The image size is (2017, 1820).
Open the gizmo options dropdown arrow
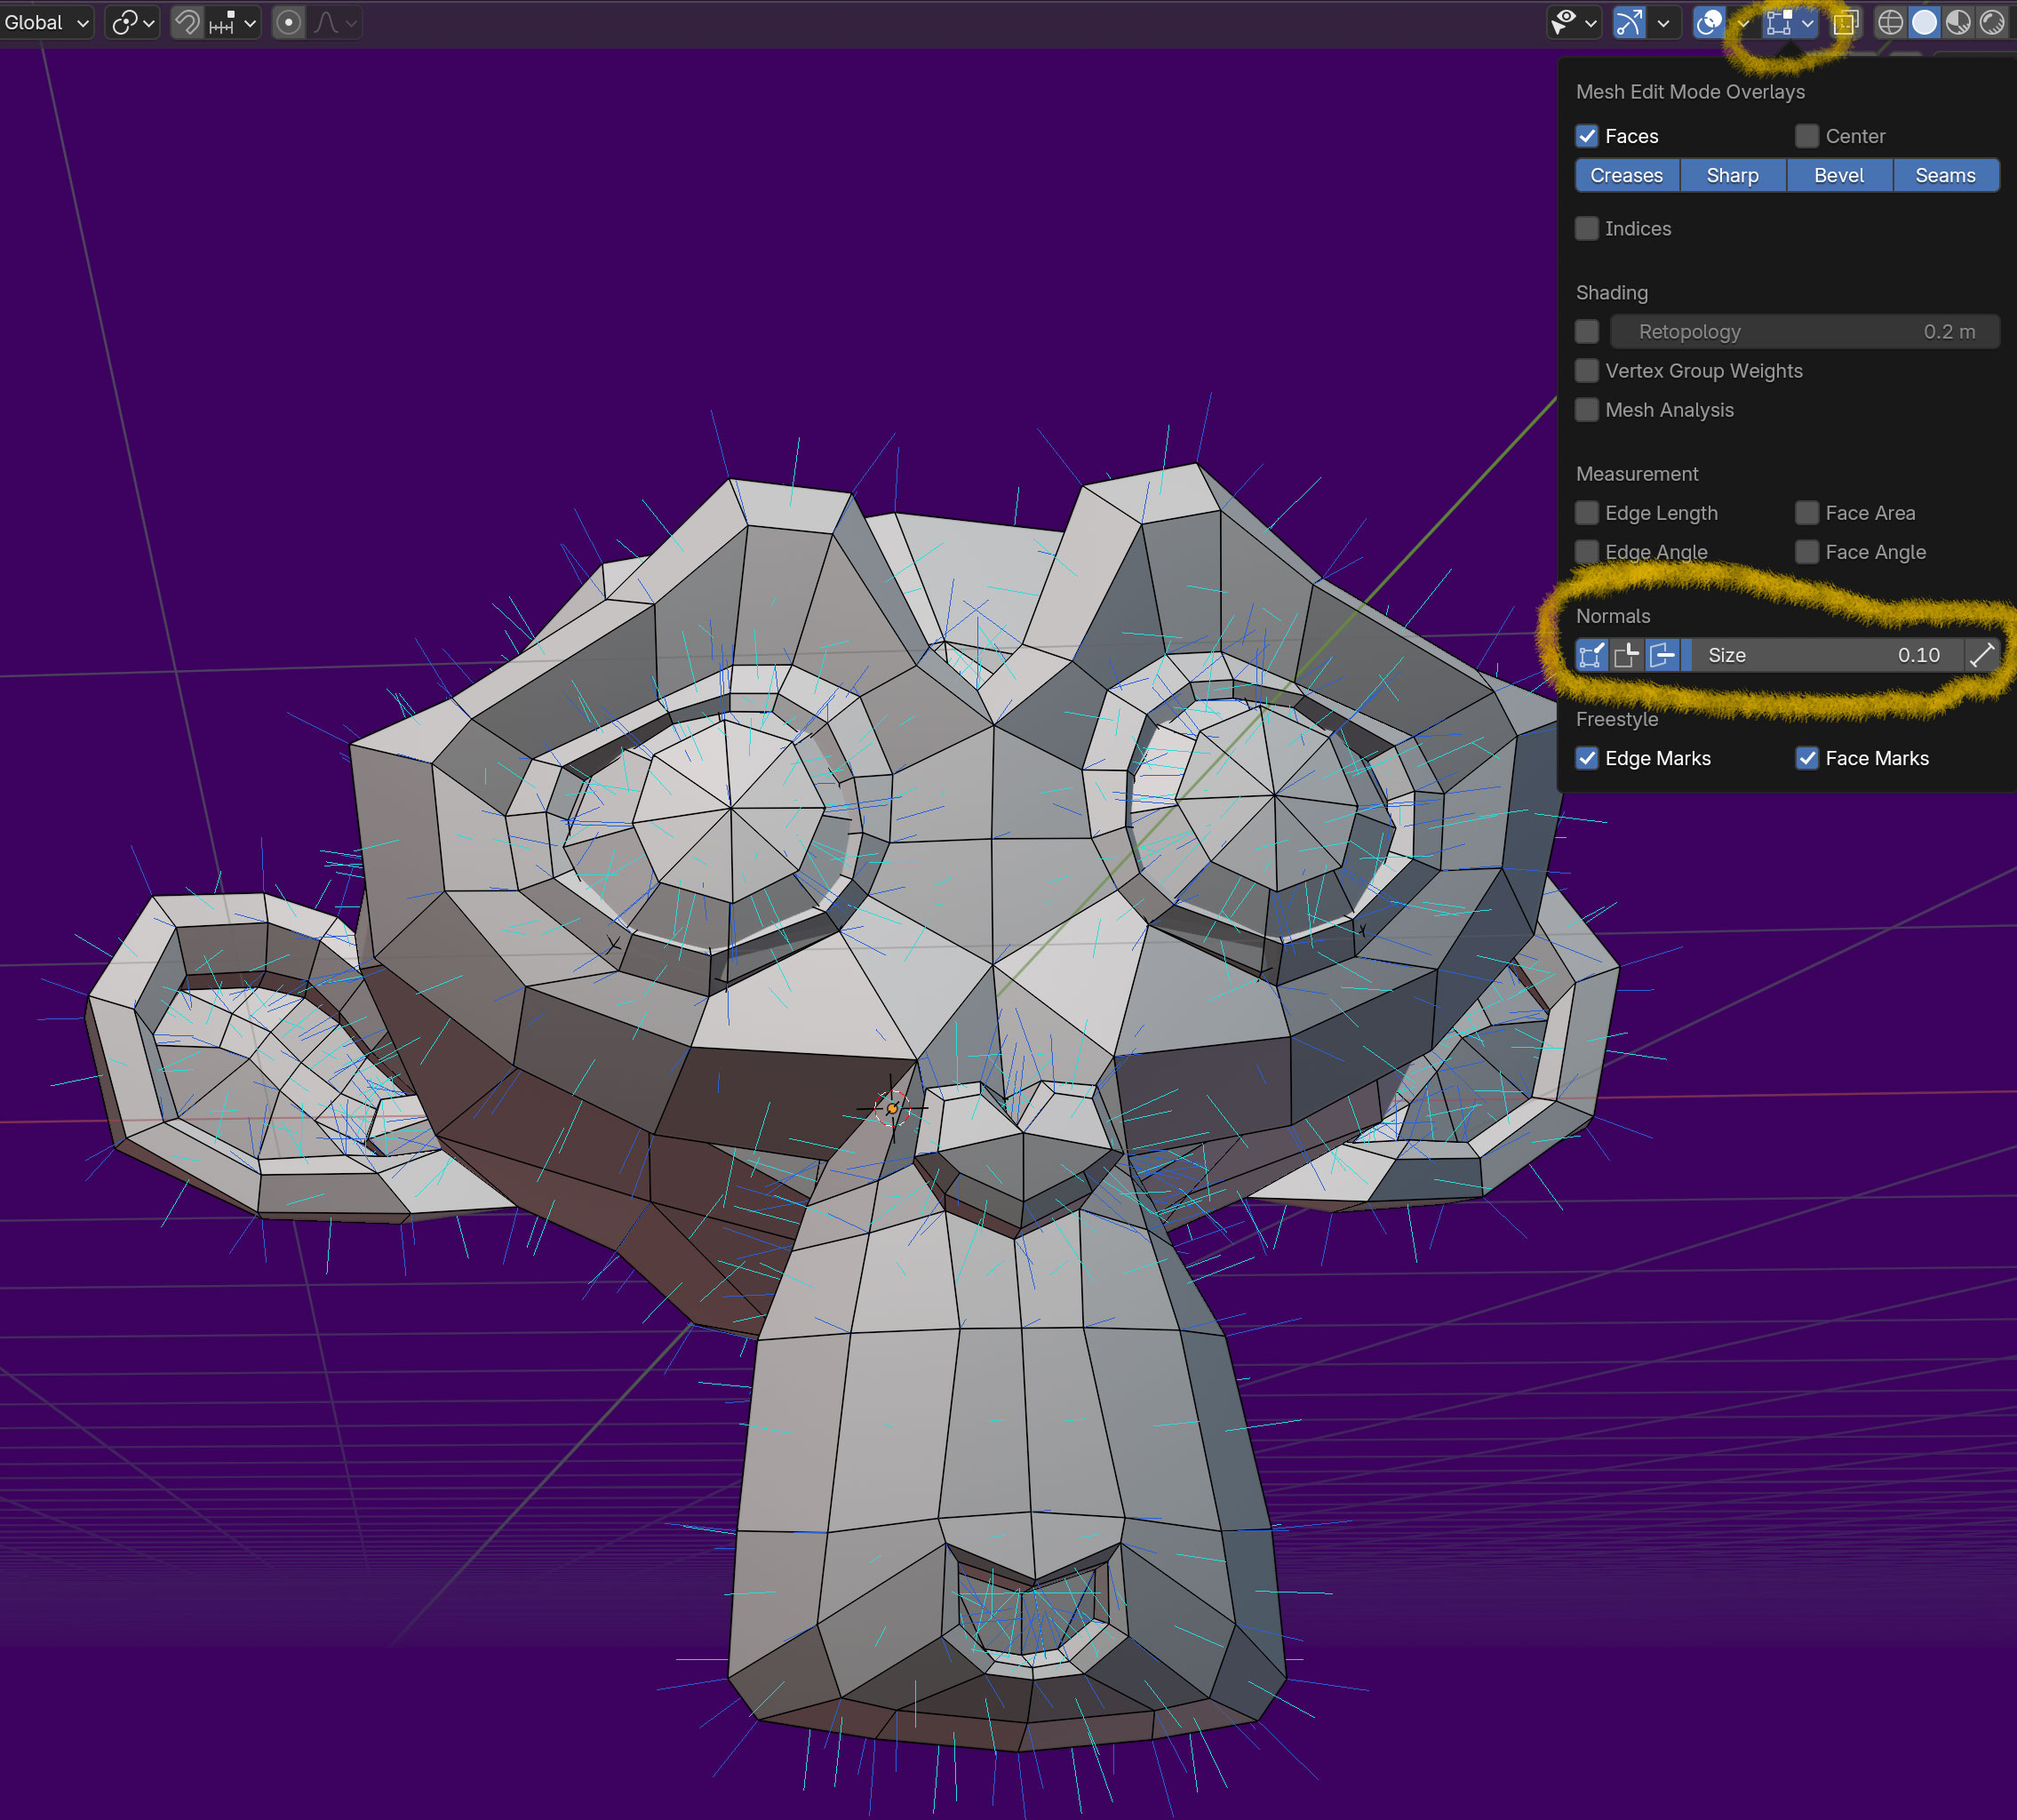[1663, 22]
